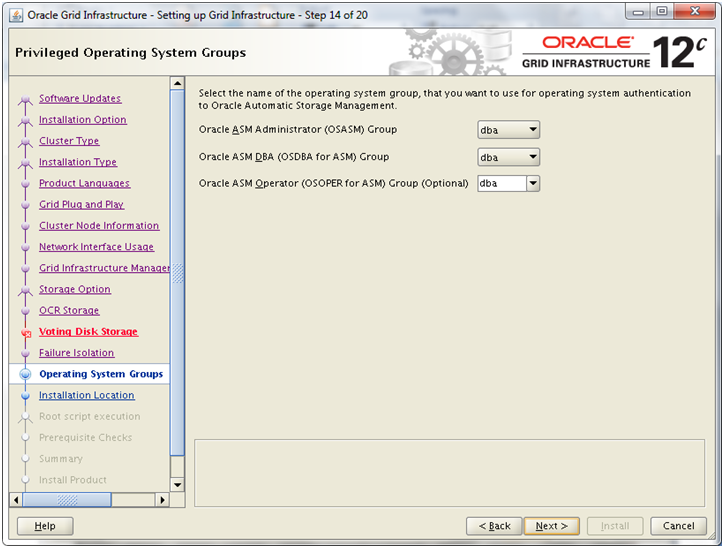Open the Cluster Type step
The width and height of the screenshot is (724, 548).
tap(69, 141)
